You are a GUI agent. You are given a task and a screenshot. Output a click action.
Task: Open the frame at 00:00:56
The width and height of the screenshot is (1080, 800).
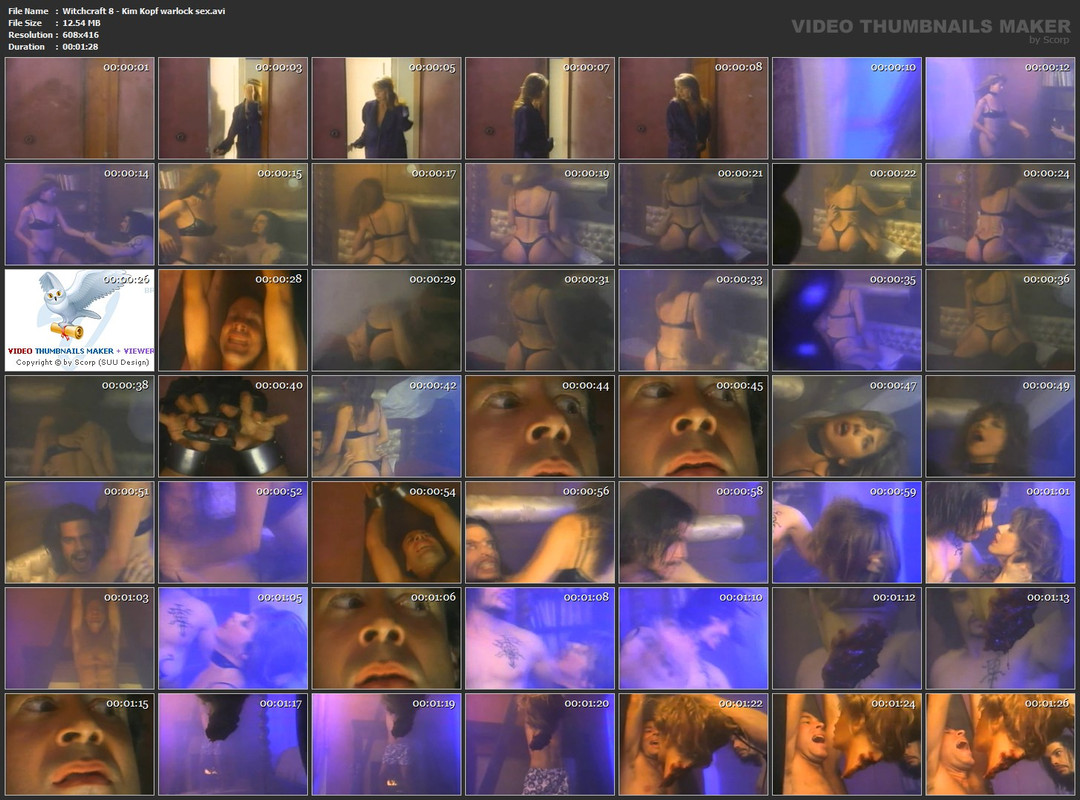click(540, 533)
